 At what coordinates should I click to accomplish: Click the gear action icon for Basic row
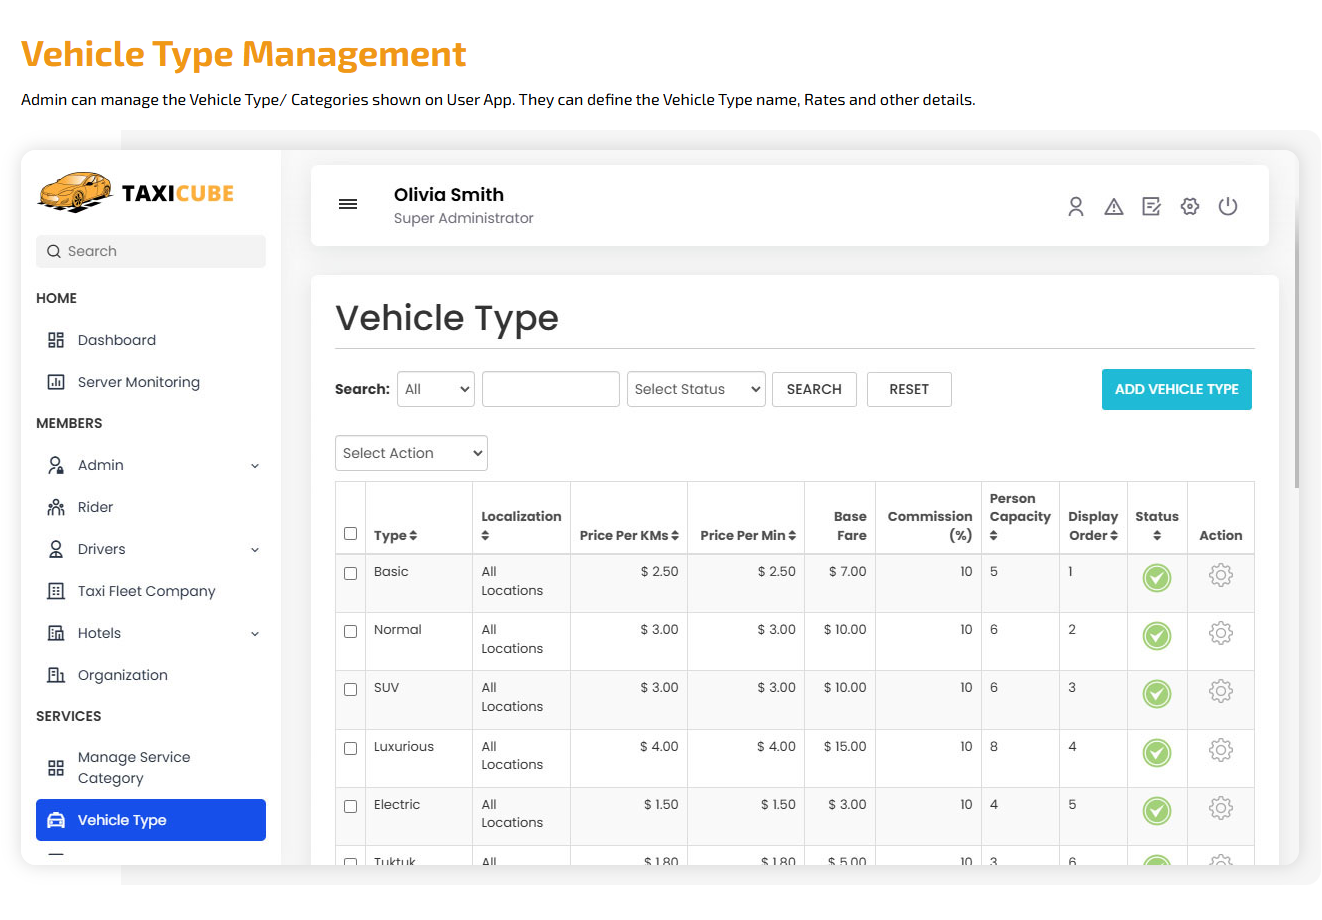1221,575
